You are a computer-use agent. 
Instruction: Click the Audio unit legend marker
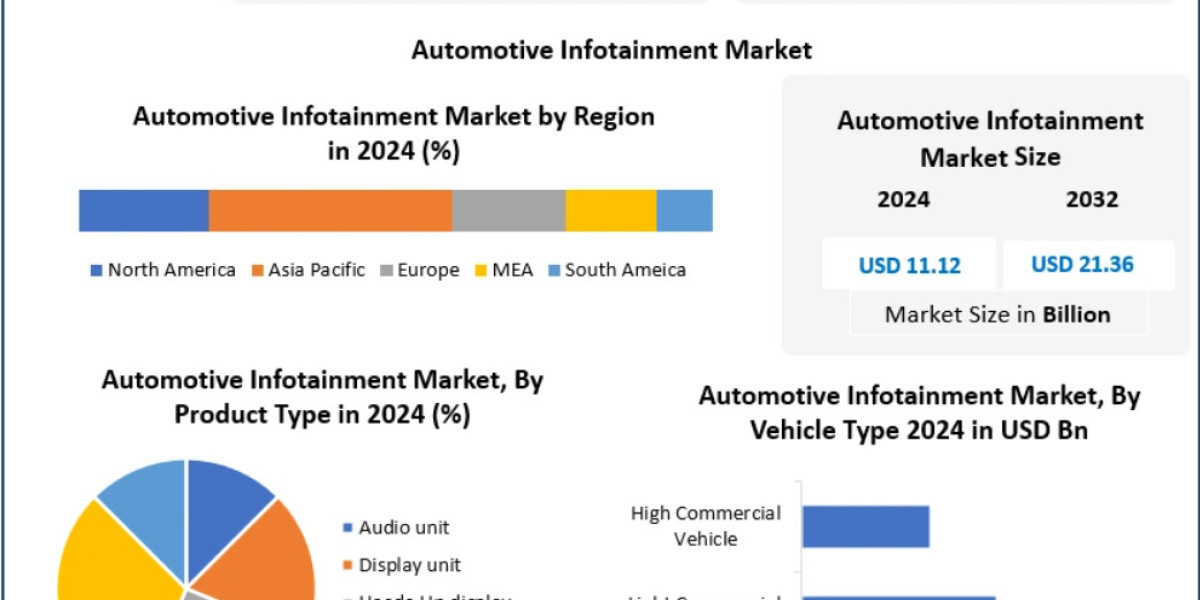click(x=347, y=528)
